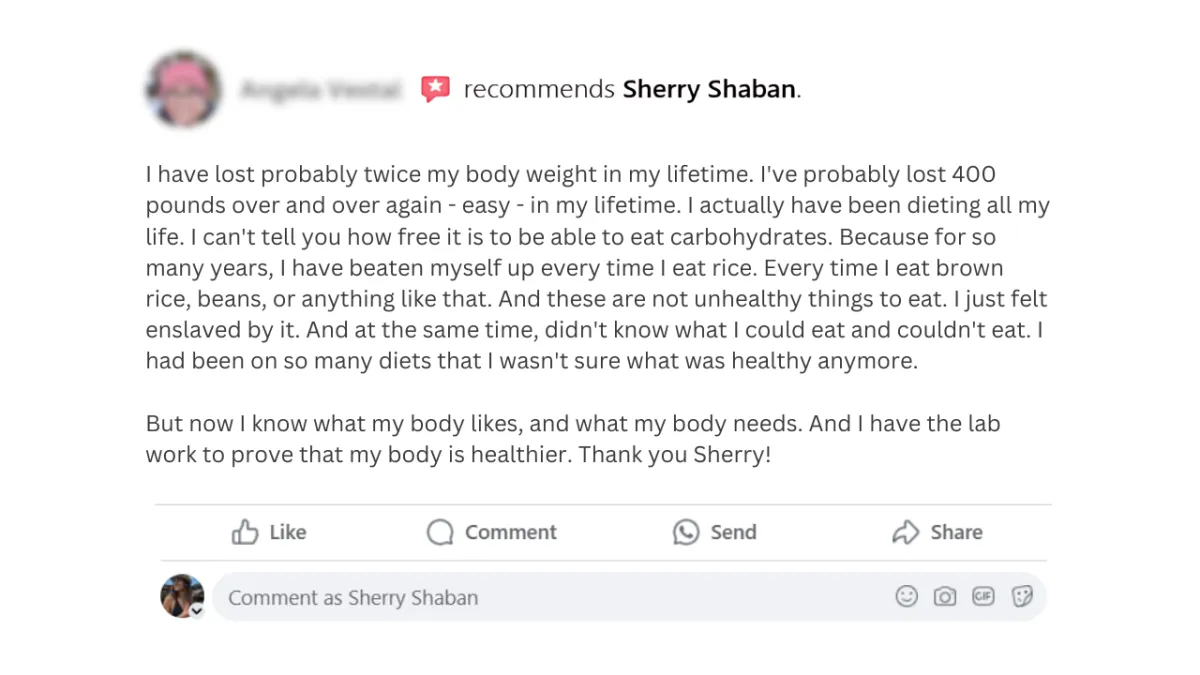Open the Sherry Shaban page link

(x=710, y=89)
